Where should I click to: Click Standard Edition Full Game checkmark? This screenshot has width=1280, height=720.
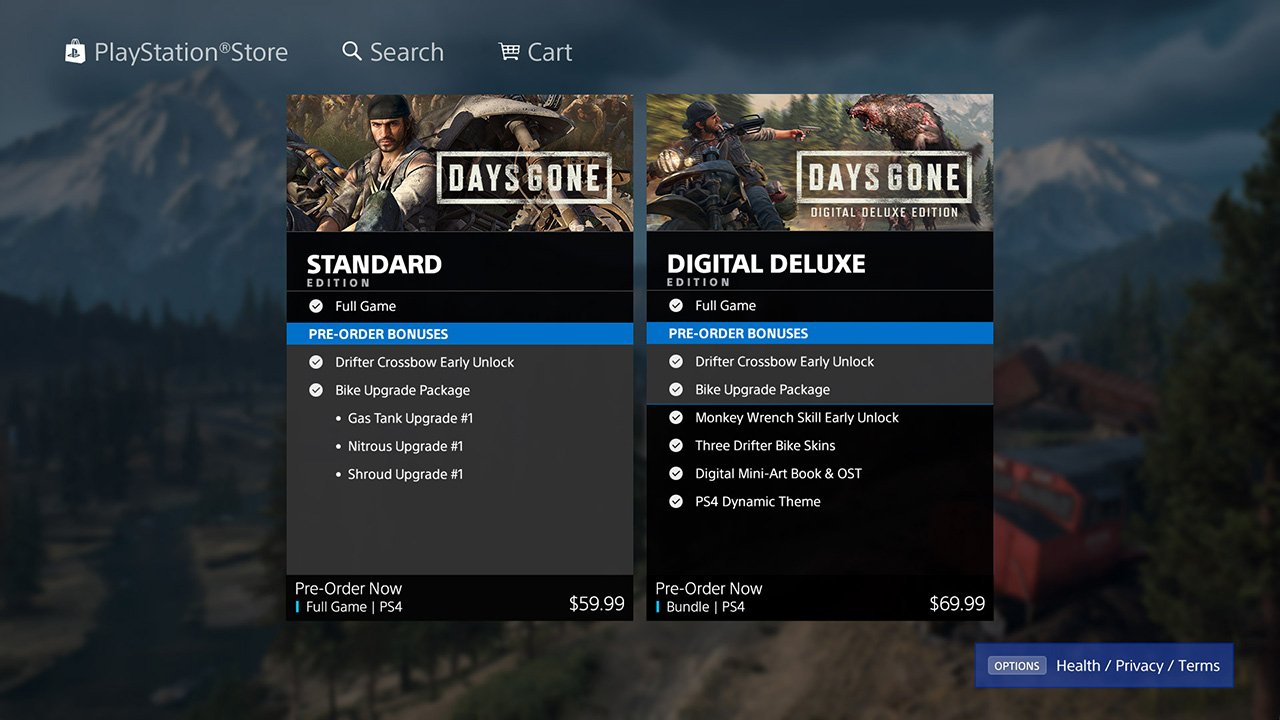(316, 306)
